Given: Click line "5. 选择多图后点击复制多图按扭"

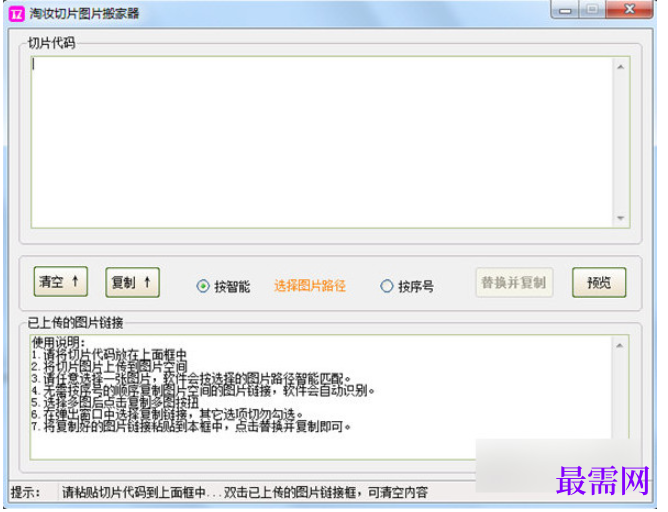Looking at the screenshot, I should point(115,402).
